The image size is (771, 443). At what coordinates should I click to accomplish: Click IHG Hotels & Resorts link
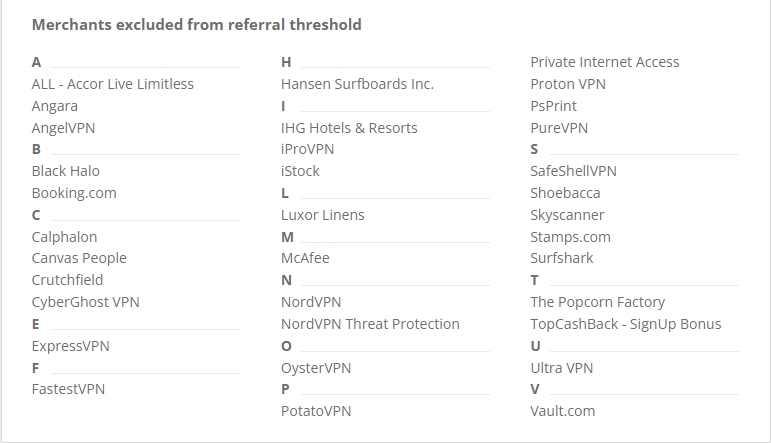(349, 128)
